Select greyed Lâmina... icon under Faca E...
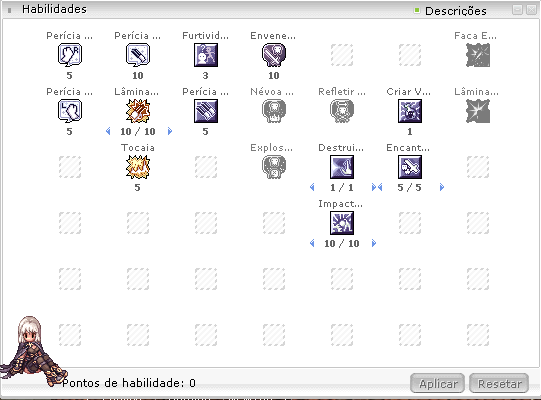 pos(478,111)
